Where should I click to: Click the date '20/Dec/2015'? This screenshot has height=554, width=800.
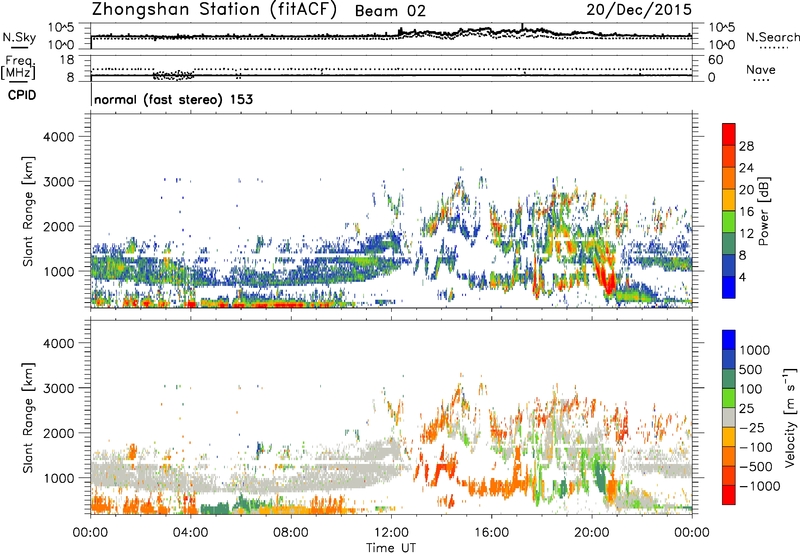click(639, 9)
